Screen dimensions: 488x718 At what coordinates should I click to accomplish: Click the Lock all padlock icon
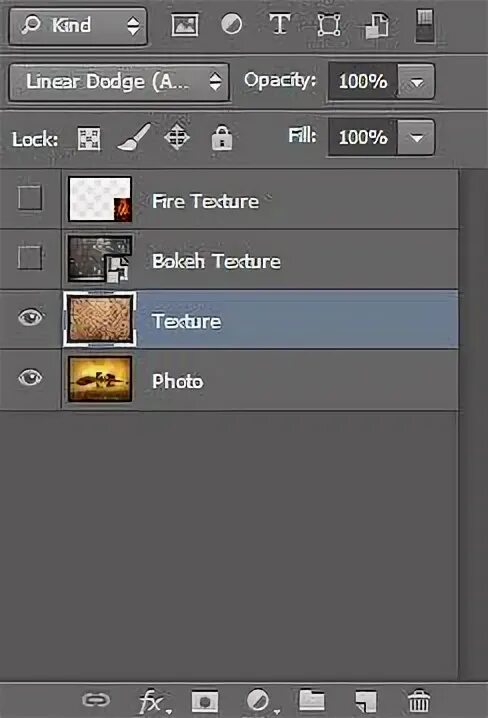click(x=222, y=138)
